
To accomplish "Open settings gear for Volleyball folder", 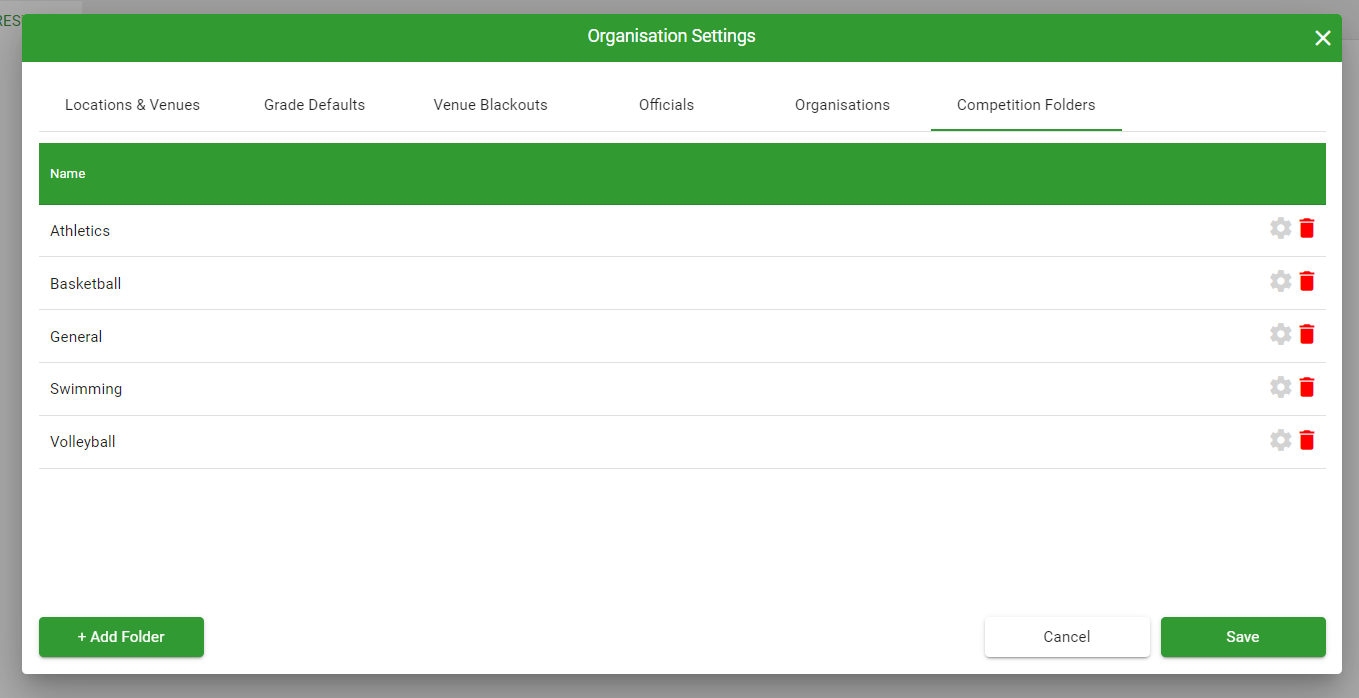I will pyautogui.click(x=1280, y=440).
